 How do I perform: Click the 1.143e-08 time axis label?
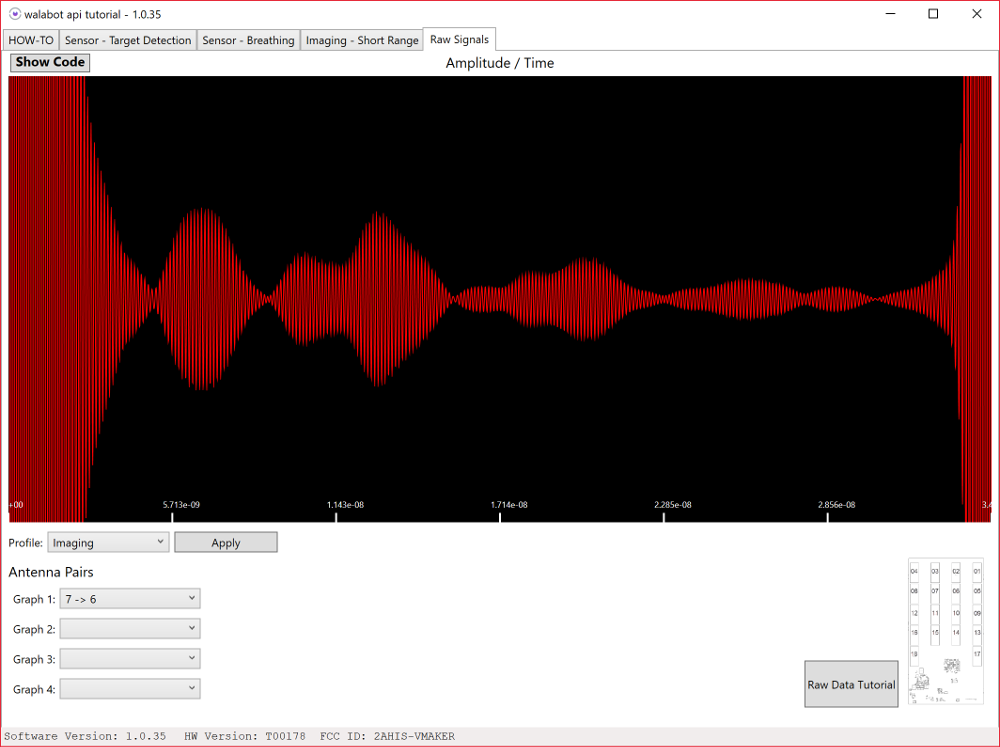coord(345,505)
